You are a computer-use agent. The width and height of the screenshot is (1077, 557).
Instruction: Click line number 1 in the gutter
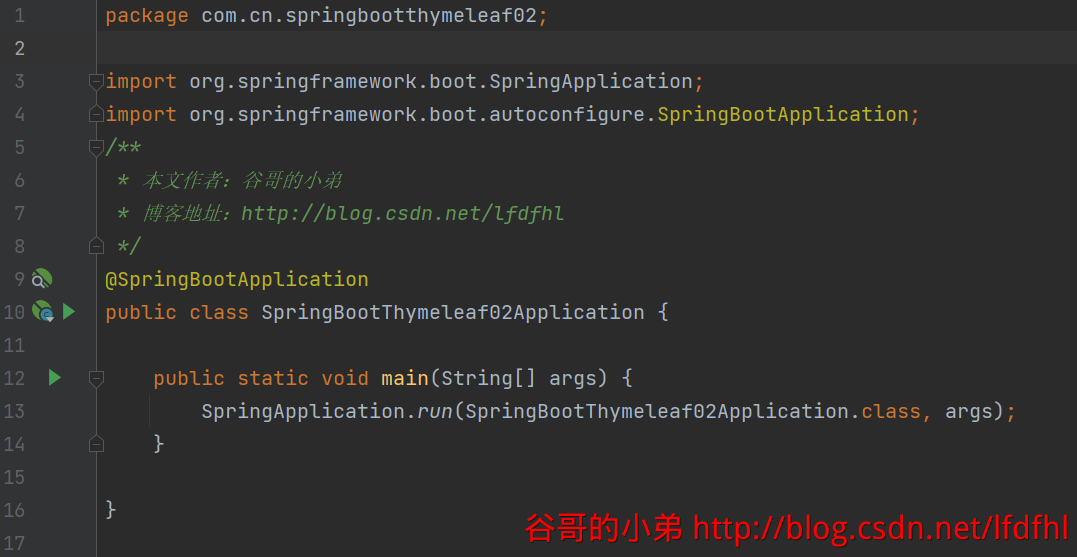[19, 16]
